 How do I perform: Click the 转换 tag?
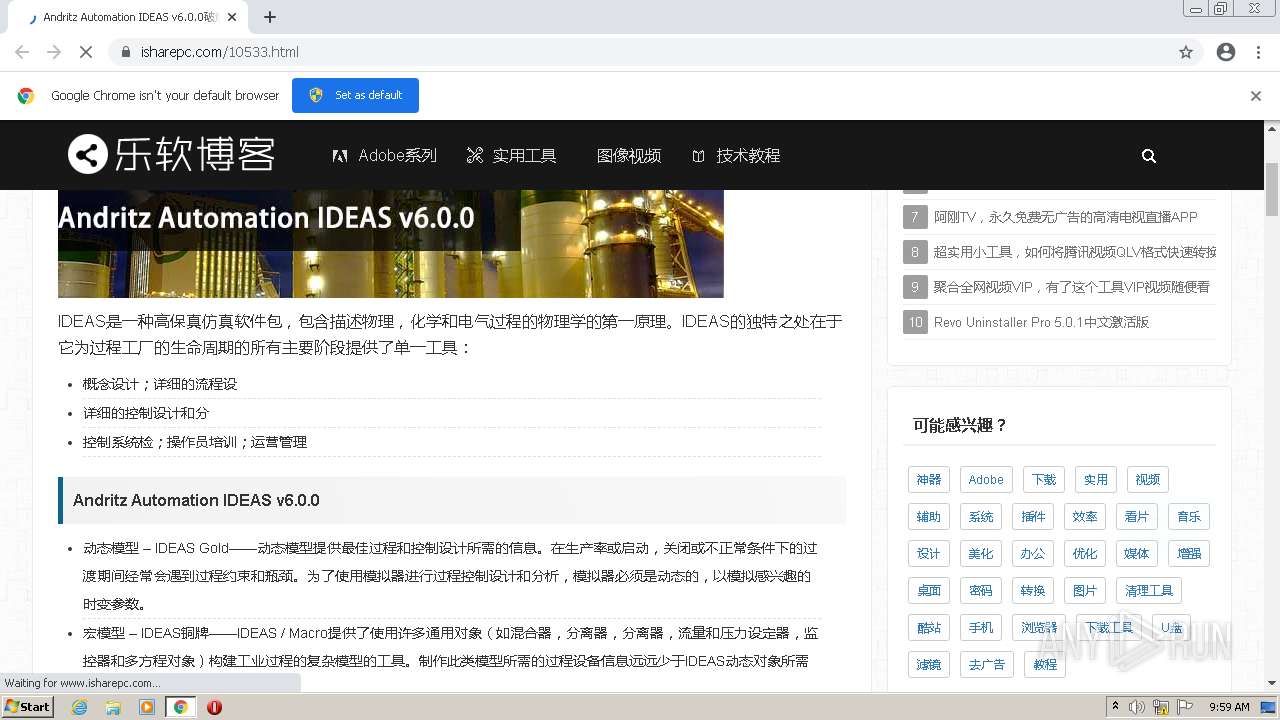(1033, 591)
